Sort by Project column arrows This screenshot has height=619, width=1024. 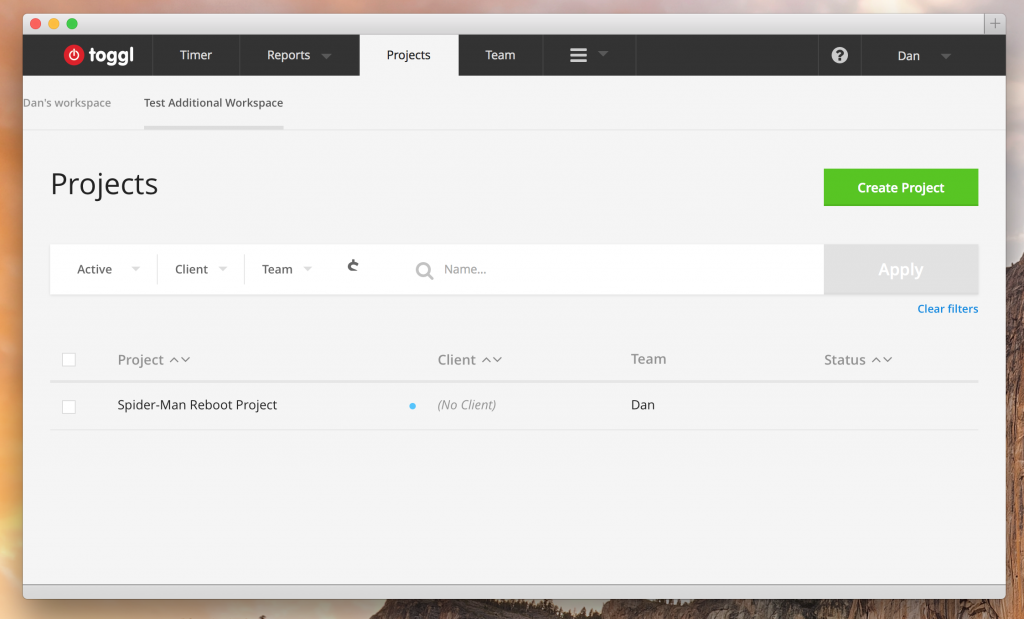coord(179,360)
